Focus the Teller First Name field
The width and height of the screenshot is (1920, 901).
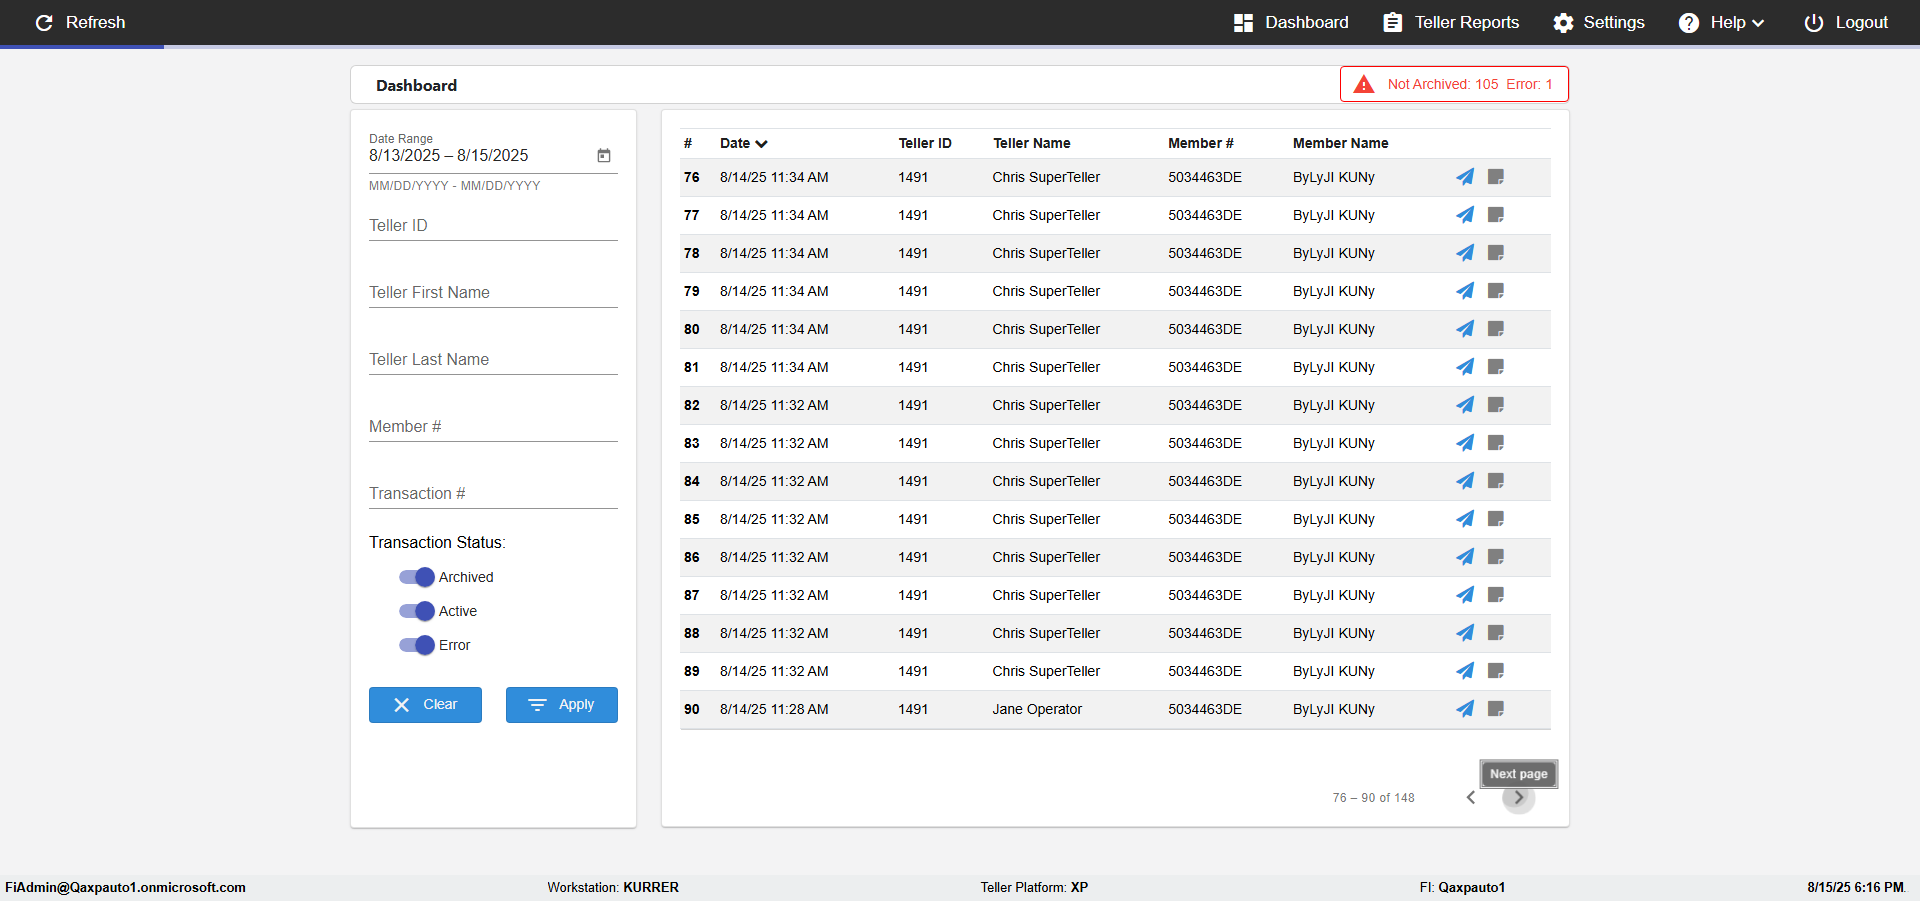pyautogui.click(x=493, y=292)
